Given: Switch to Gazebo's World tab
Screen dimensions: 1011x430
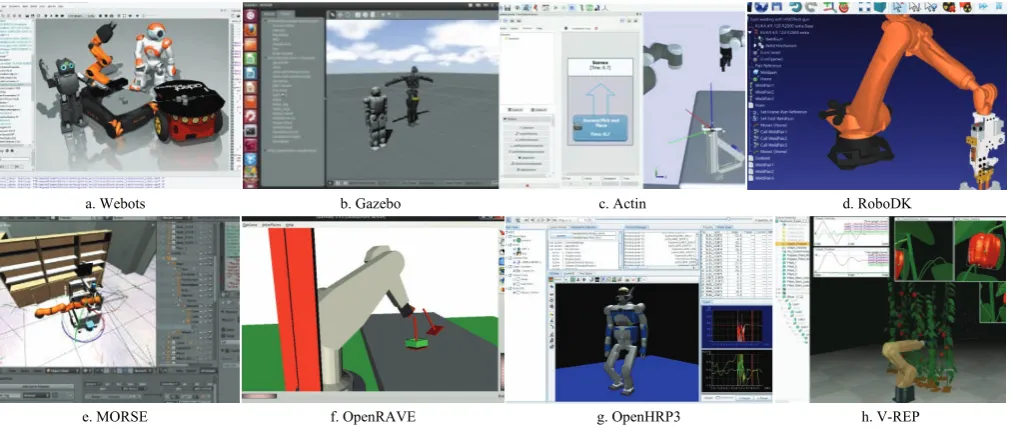Looking at the screenshot, I should coord(269,14).
